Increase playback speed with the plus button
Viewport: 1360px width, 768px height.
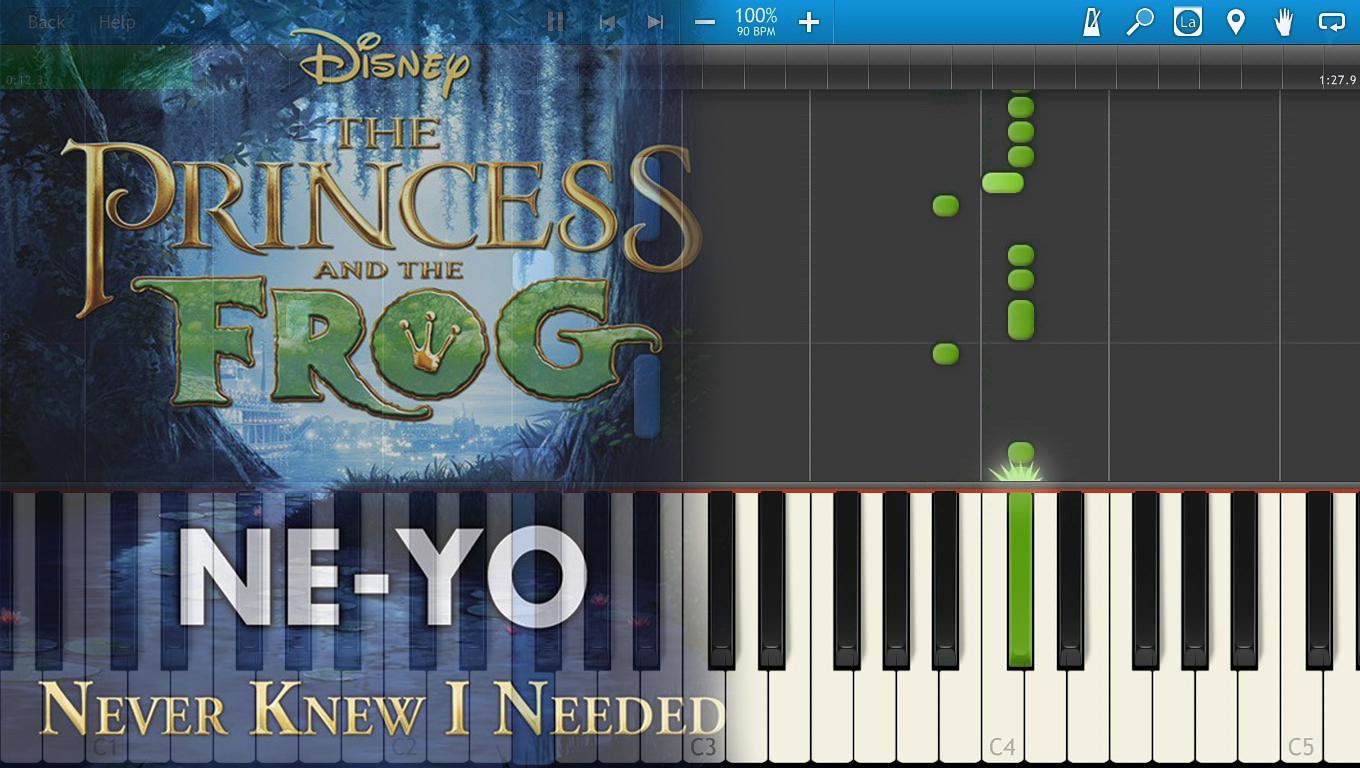click(x=809, y=22)
